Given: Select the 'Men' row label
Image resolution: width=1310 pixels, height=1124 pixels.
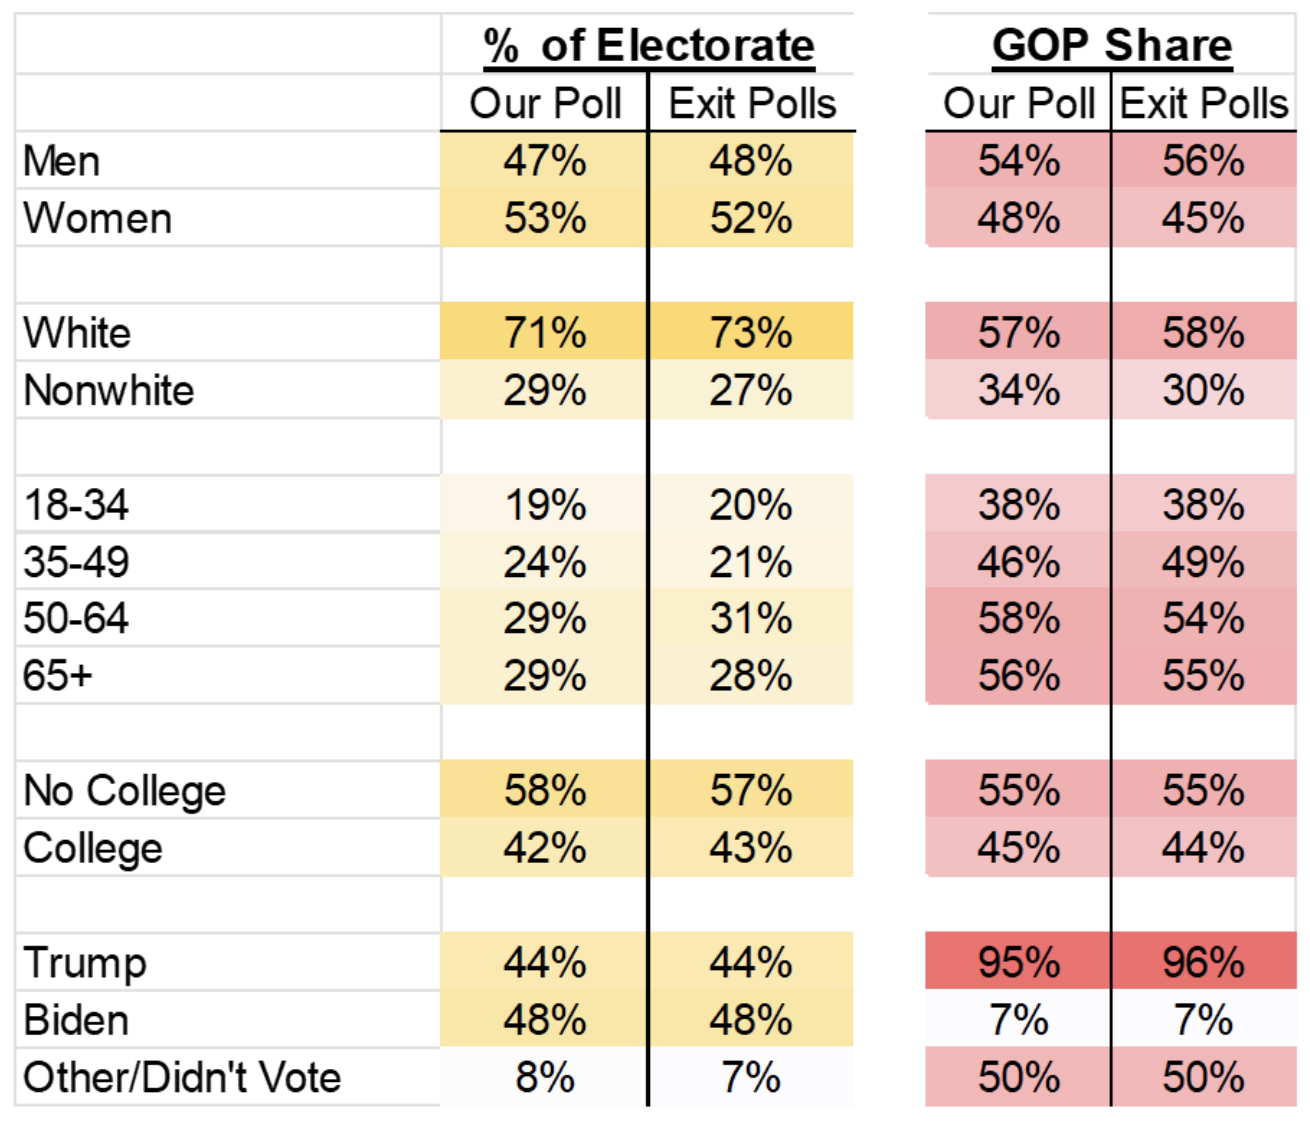Looking at the screenshot, I should point(62,161).
